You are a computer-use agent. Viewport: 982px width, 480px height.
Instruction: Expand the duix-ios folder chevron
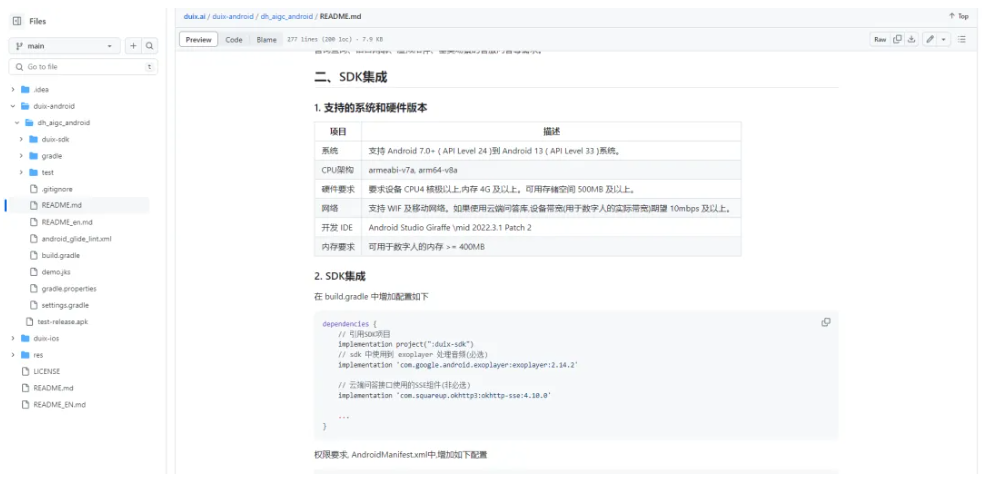pos(13,338)
